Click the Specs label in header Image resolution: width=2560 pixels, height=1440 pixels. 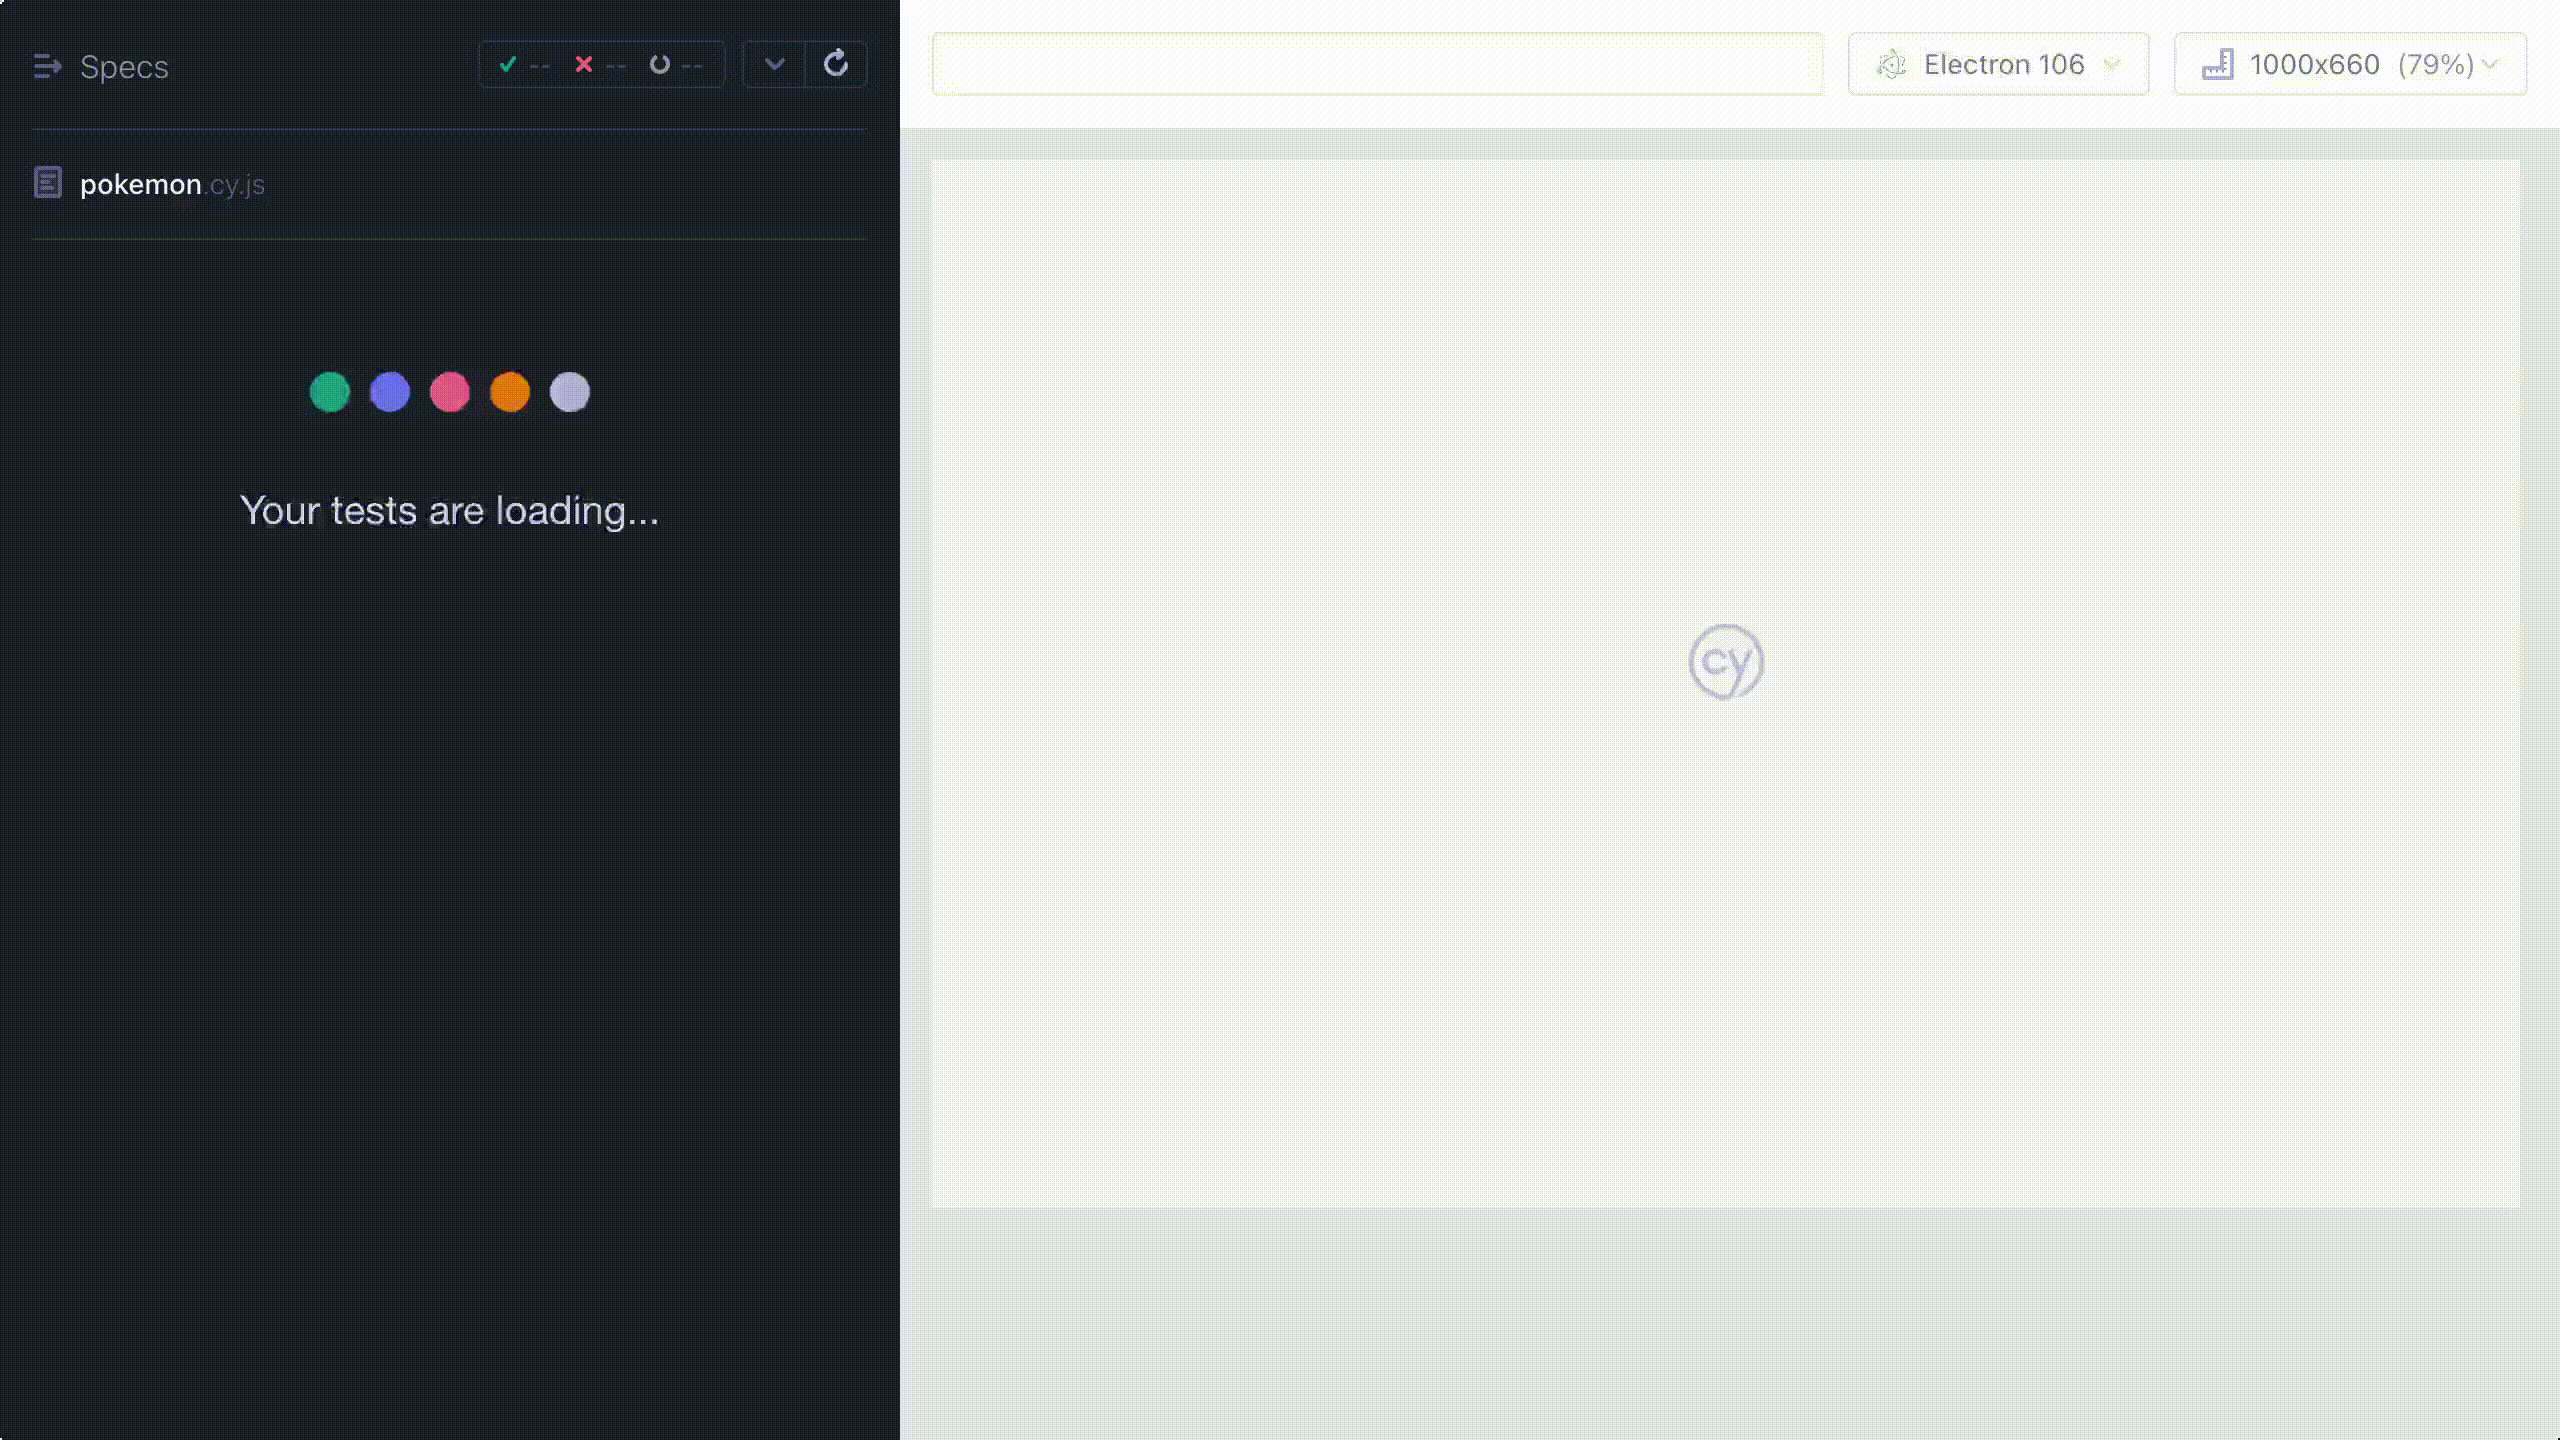coord(124,67)
